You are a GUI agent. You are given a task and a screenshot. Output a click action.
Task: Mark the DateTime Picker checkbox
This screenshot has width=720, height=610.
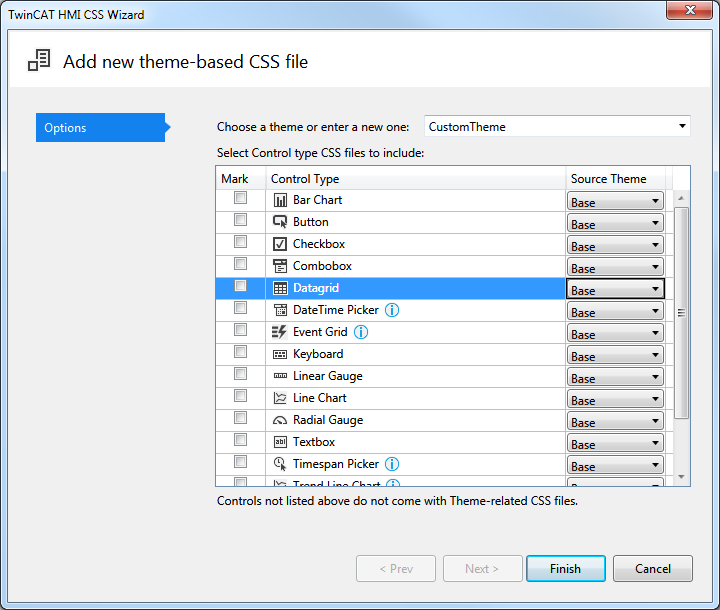(x=240, y=307)
